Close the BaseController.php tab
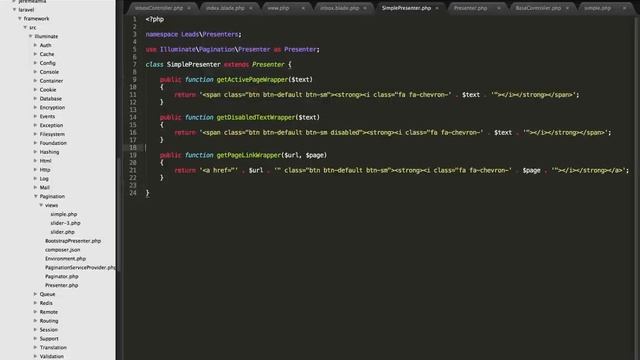The image size is (640, 360). tap(567, 8)
